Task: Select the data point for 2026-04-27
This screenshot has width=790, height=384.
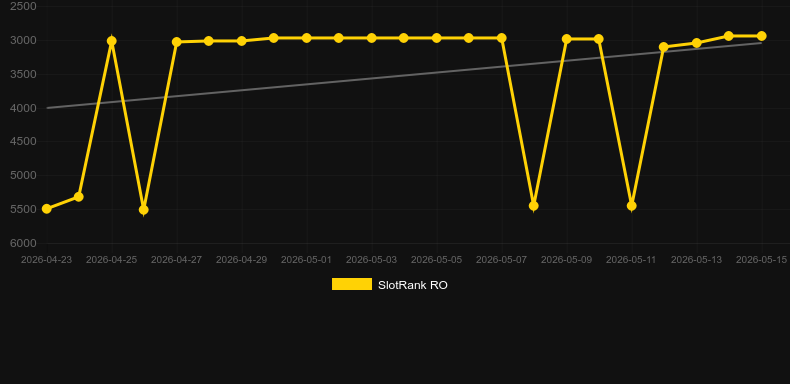Action: [x=176, y=42]
